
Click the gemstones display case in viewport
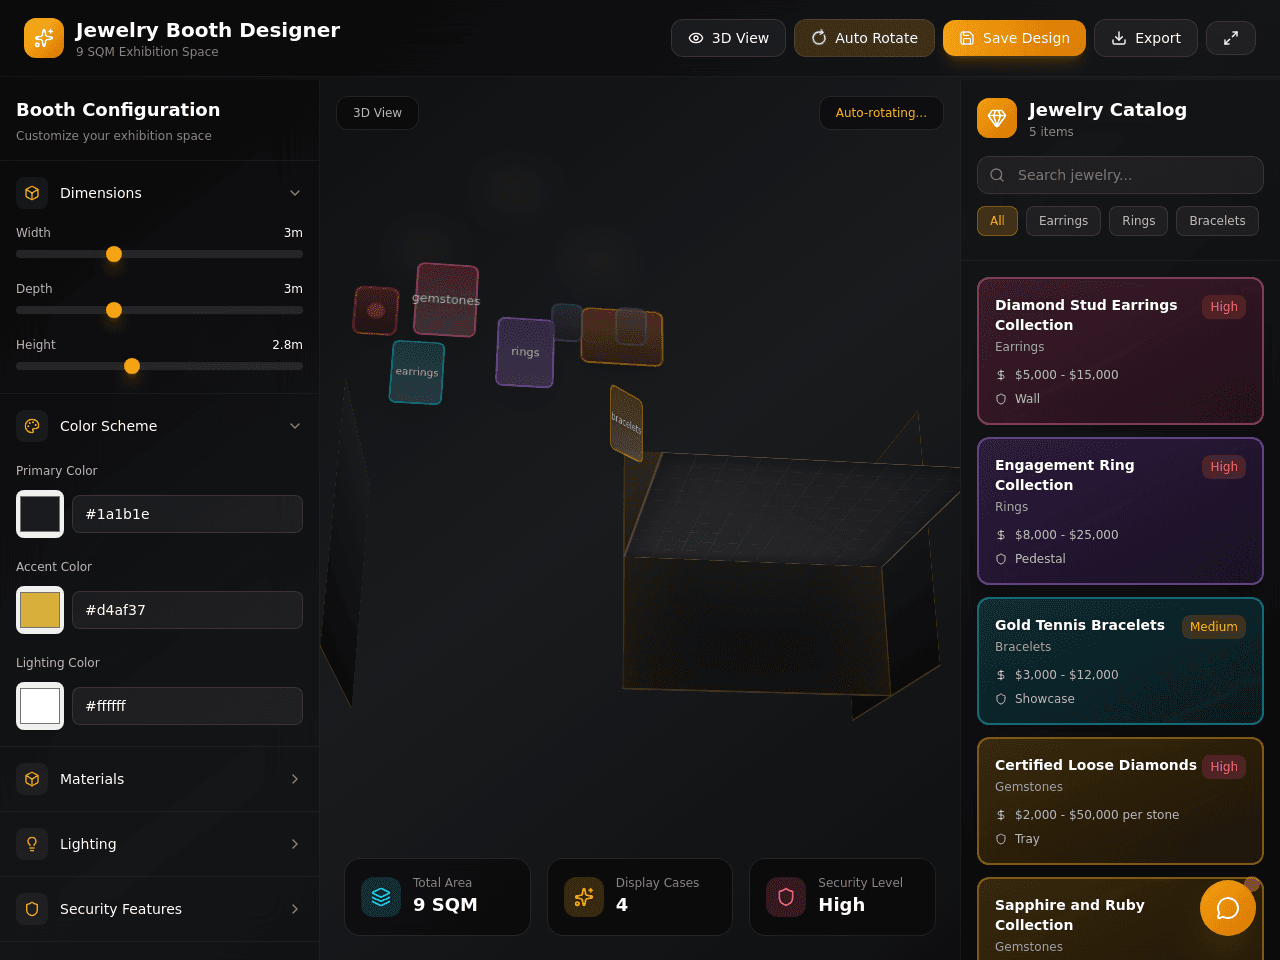click(446, 300)
